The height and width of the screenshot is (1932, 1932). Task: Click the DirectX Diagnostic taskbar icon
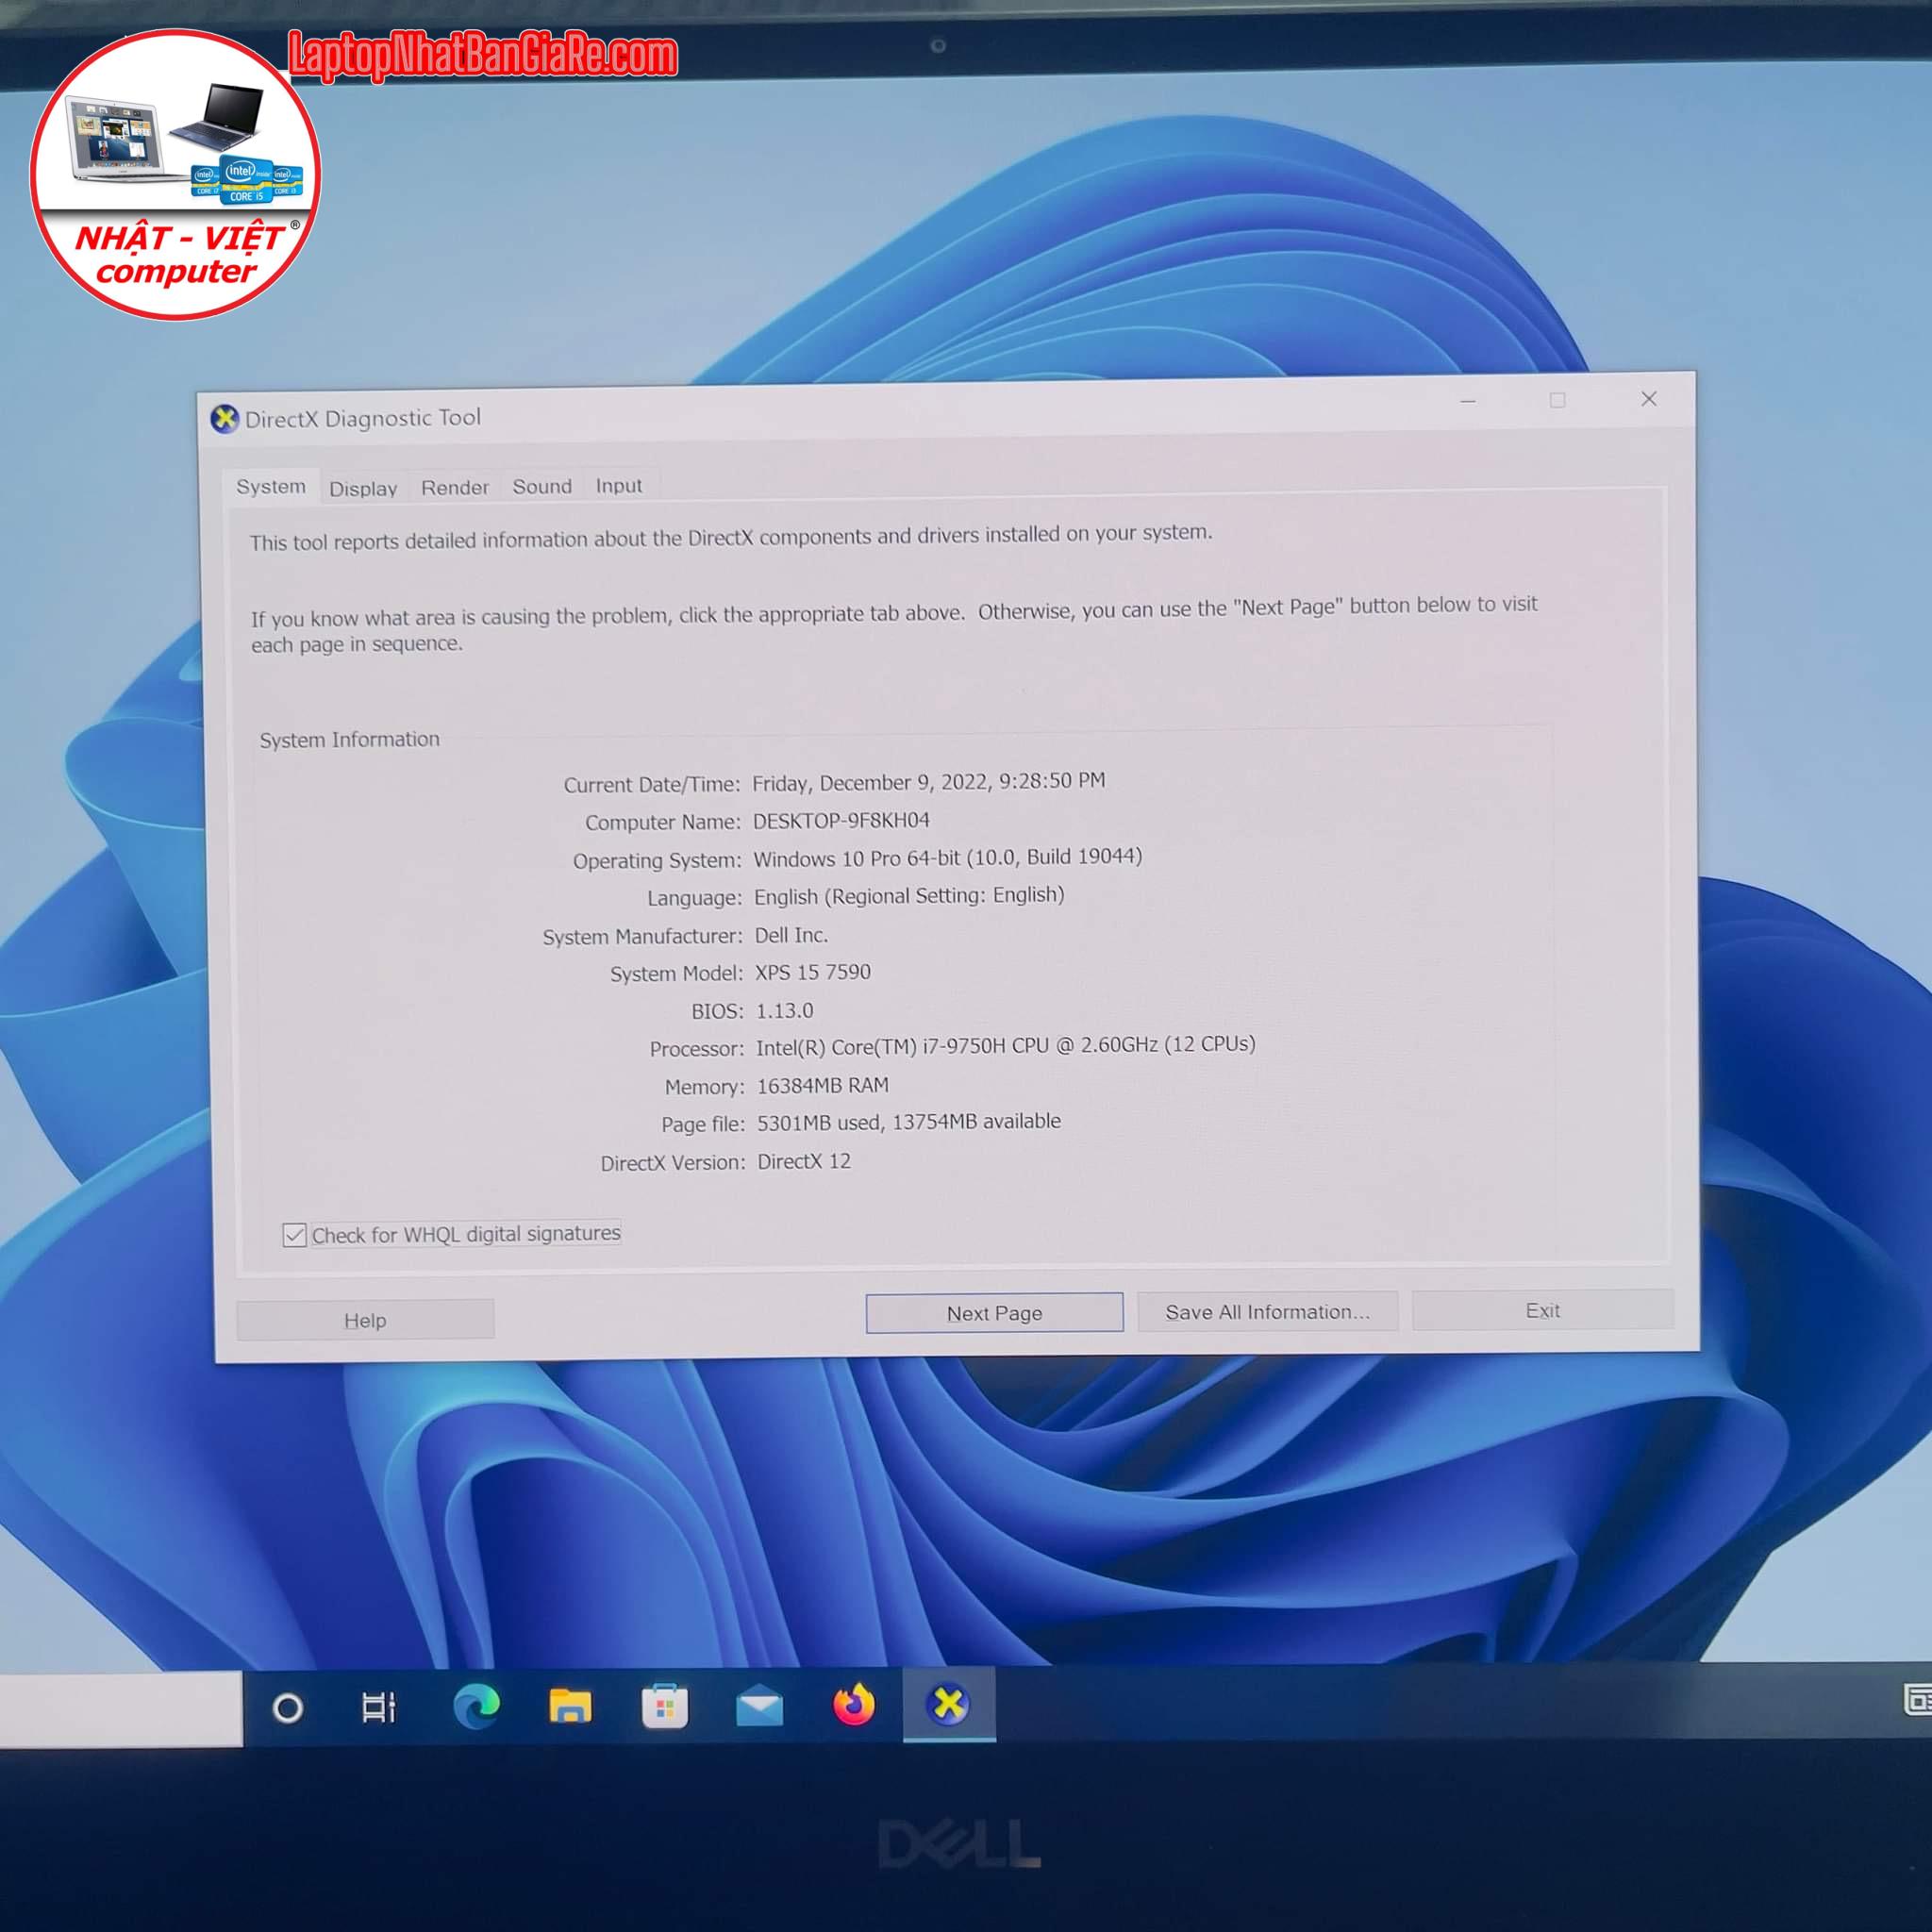point(948,1704)
